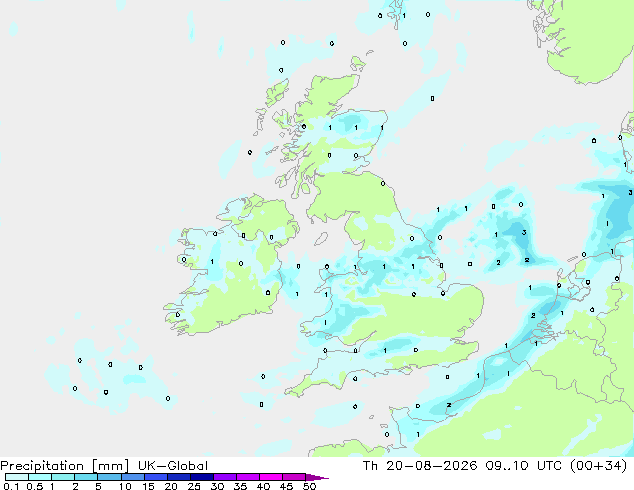Viewport: 634px width, 490px height.
Task: Click the 45–50 mm legend swatch
Action: point(294,477)
